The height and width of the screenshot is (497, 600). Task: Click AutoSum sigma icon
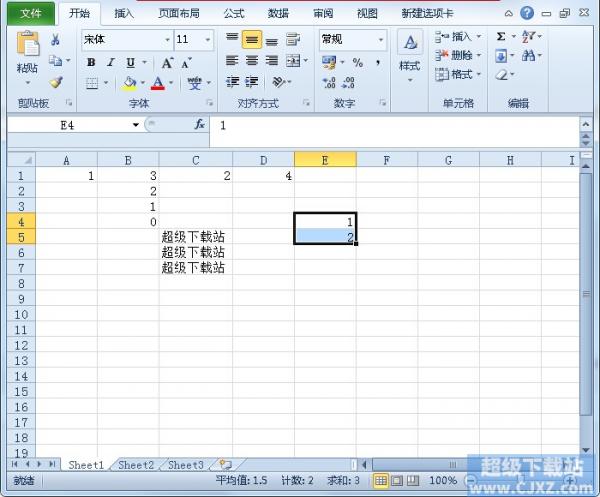[x=501, y=37]
